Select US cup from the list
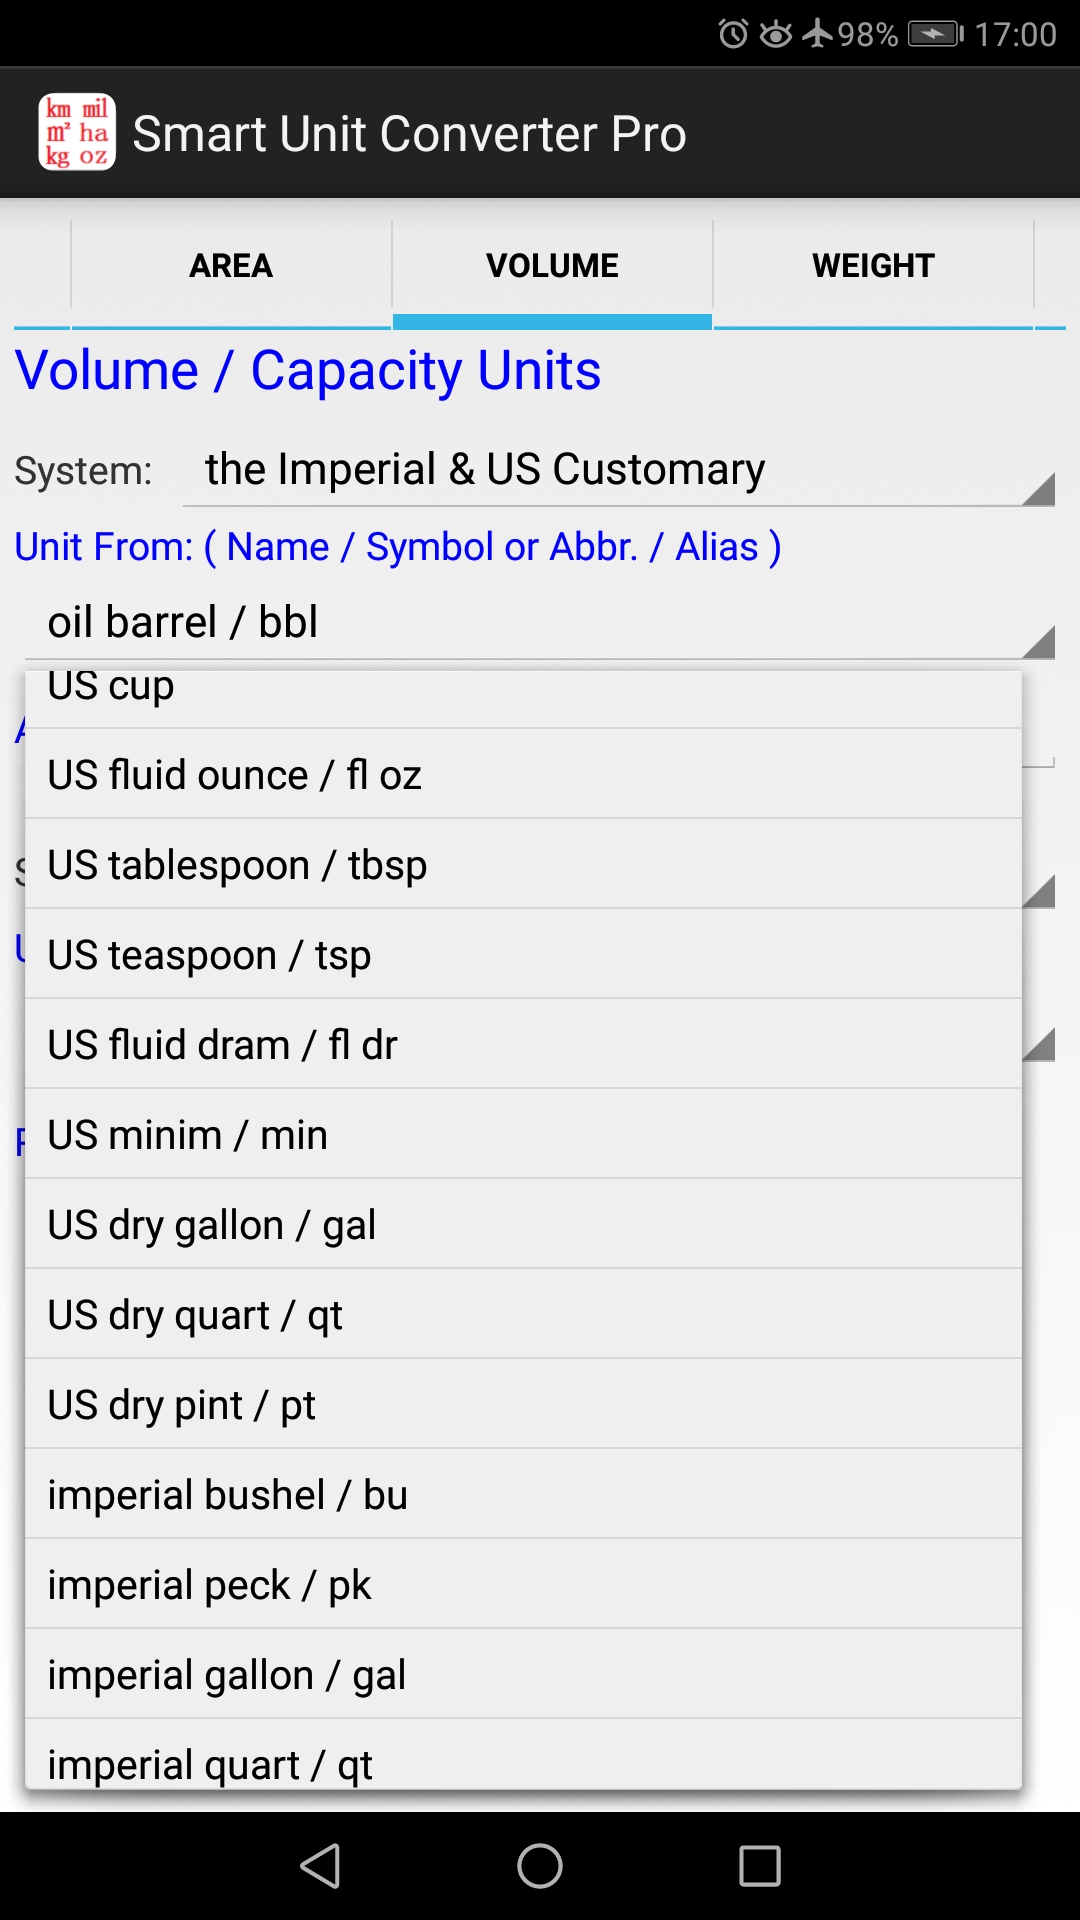This screenshot has width=1080, height=1920. point(520,686)
